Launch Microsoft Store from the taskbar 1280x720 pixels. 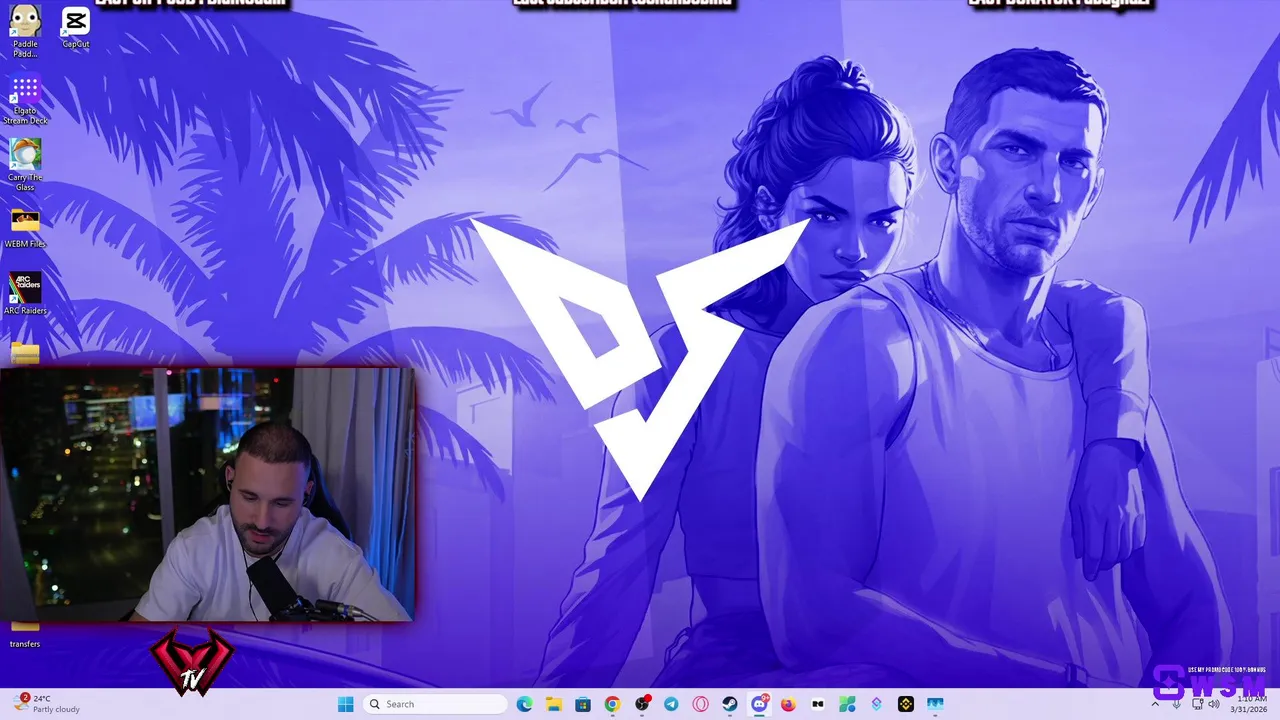[583, 704]
